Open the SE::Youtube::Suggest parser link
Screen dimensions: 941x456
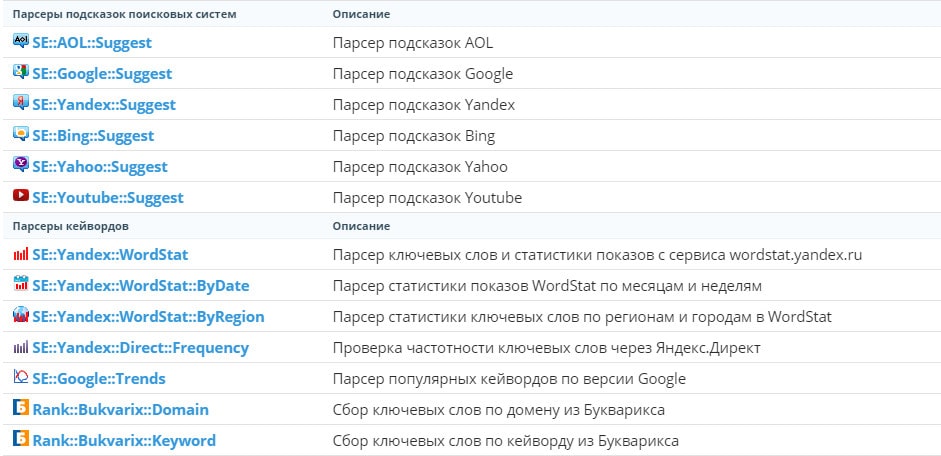[108, 198]
